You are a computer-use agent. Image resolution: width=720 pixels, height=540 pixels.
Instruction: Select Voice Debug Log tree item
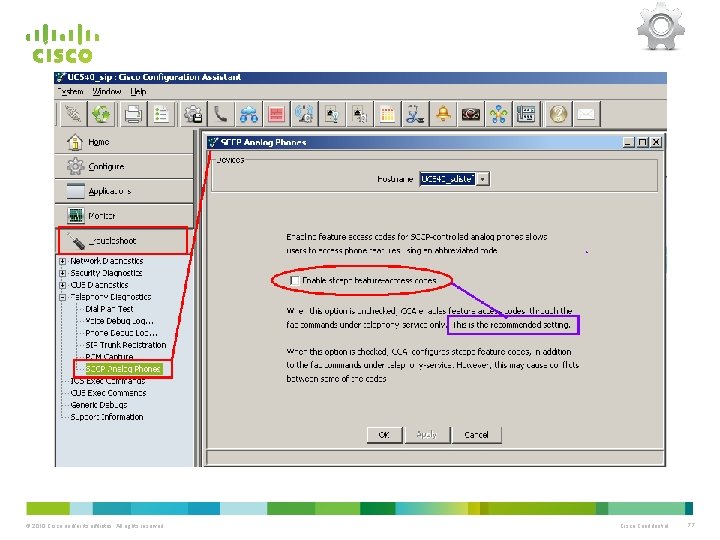[119, 321]
